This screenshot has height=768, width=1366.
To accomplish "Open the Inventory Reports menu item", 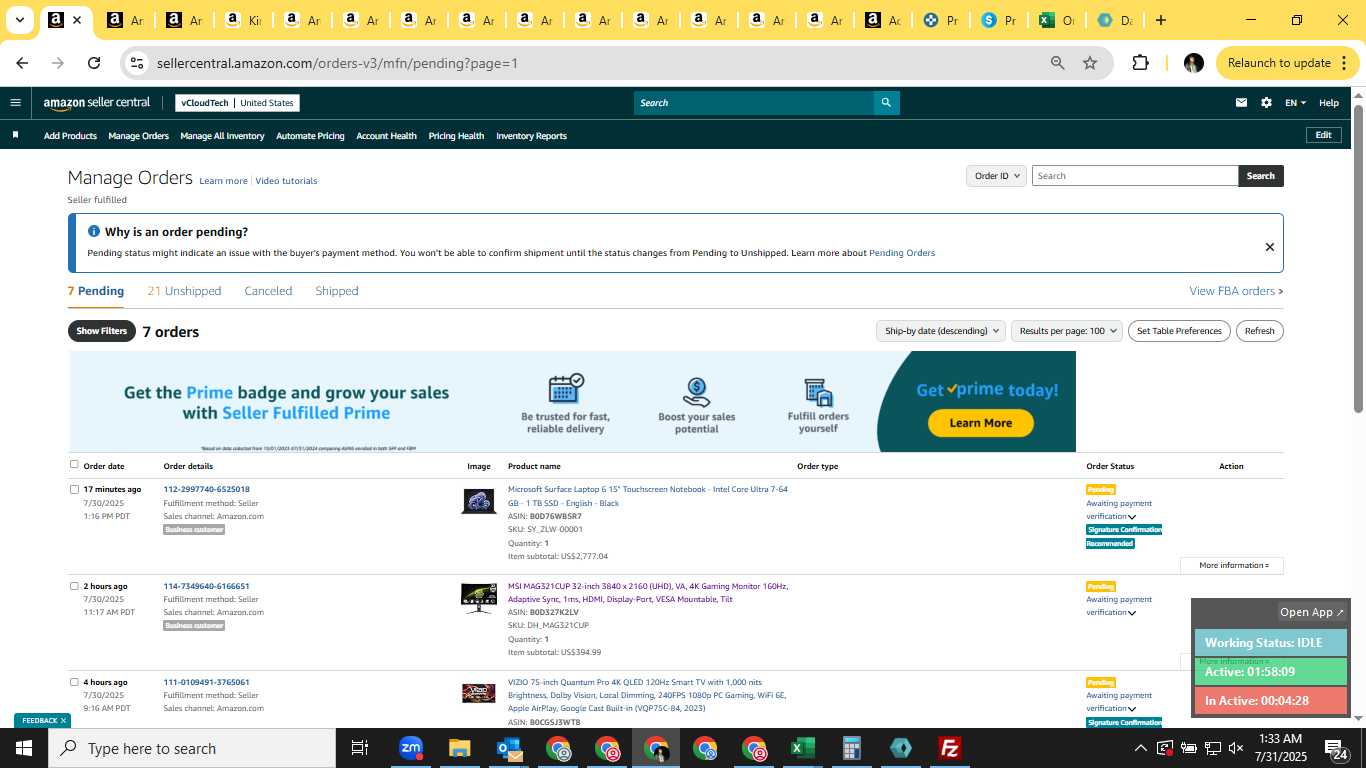I will [531, 136].
